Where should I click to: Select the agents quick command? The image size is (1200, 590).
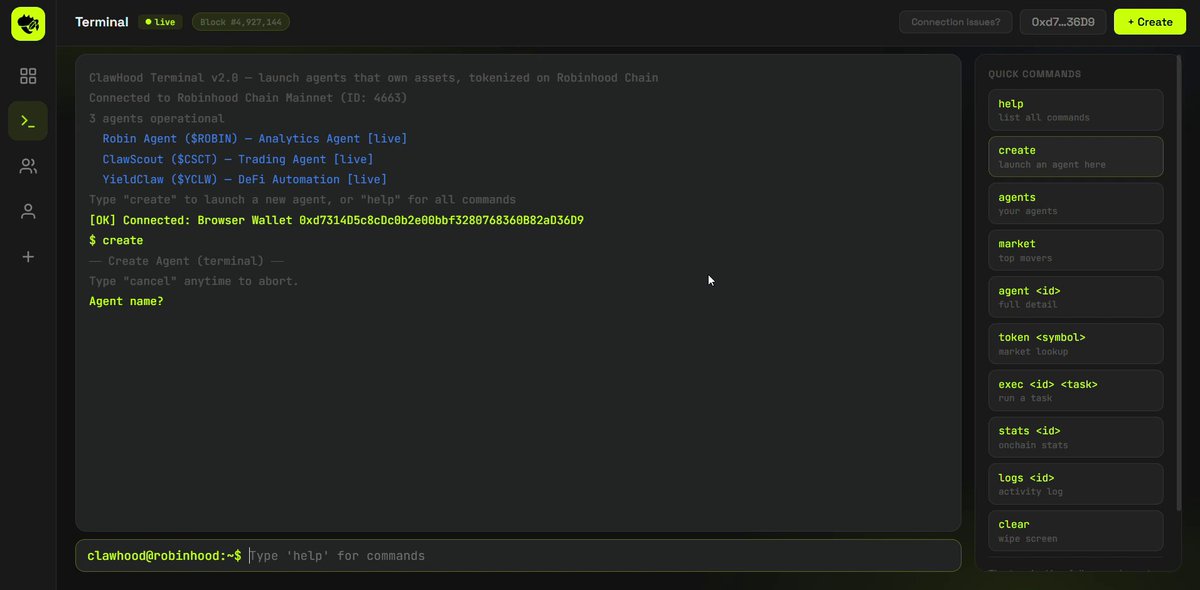click(x=1075, y=203)
